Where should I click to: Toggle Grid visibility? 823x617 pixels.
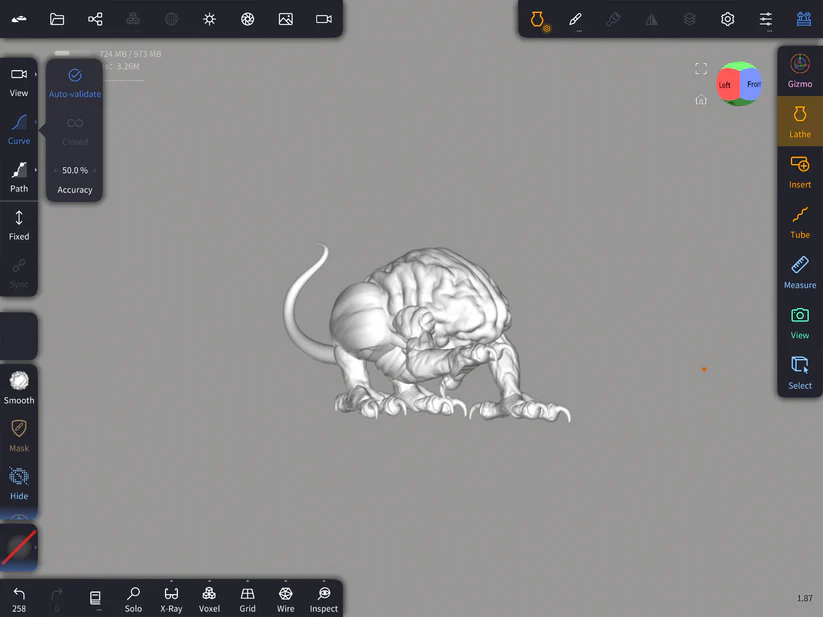pyautogui.click(x=247, y=599)
